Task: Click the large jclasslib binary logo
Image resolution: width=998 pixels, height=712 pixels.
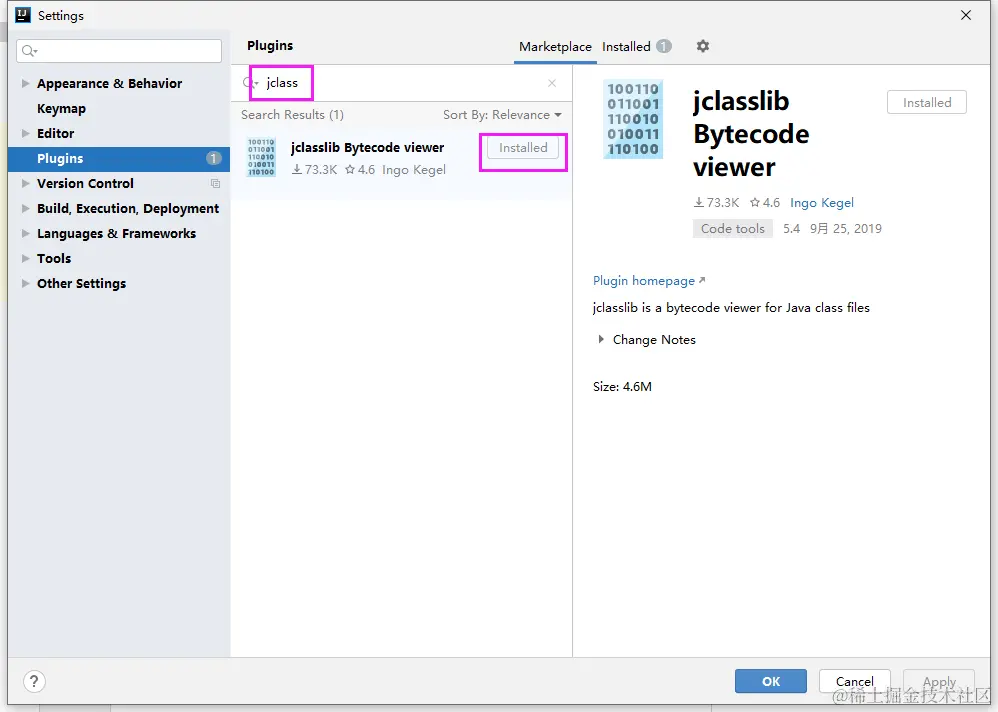Action: (x=633, y=119)
